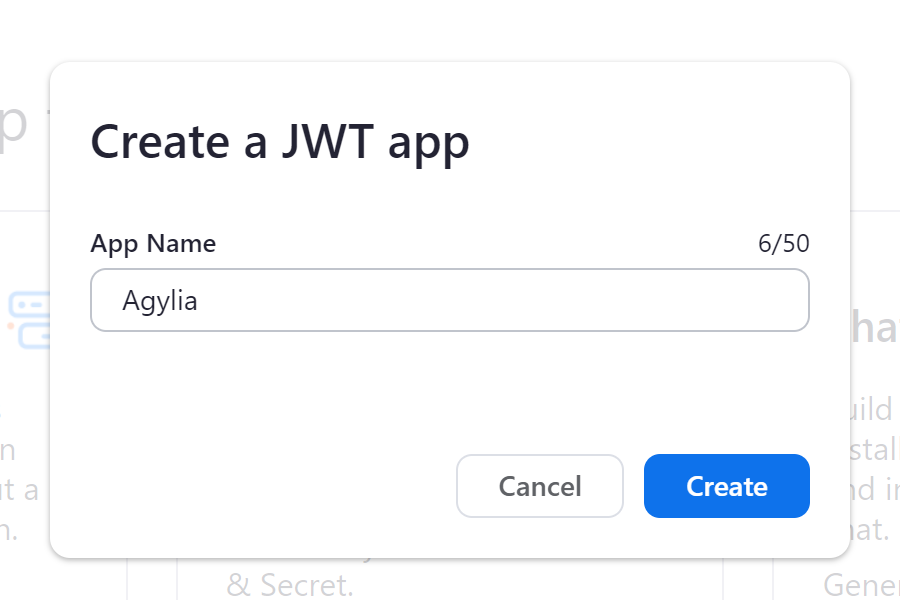900x600 pixels.
Task: Focus the App Name input field
Action: (450, 300)
